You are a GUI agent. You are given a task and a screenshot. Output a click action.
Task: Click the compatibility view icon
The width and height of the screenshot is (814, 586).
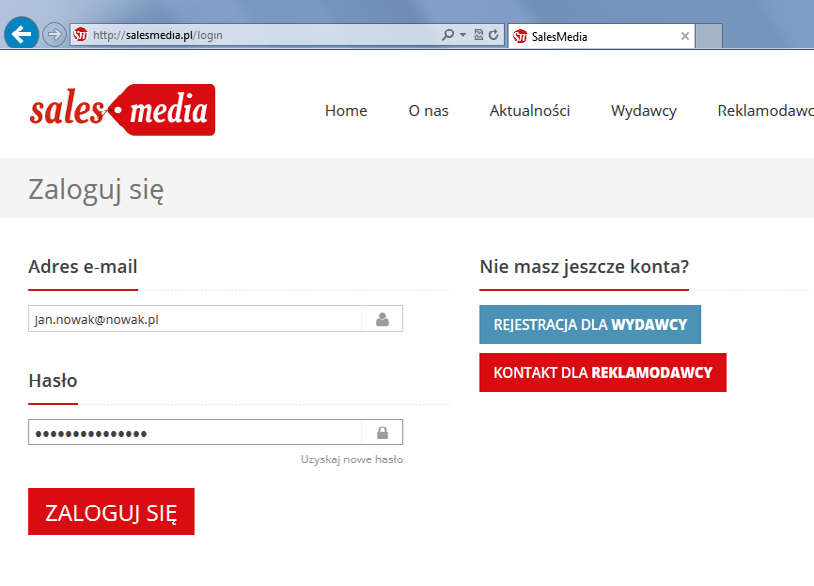(479, 35)
